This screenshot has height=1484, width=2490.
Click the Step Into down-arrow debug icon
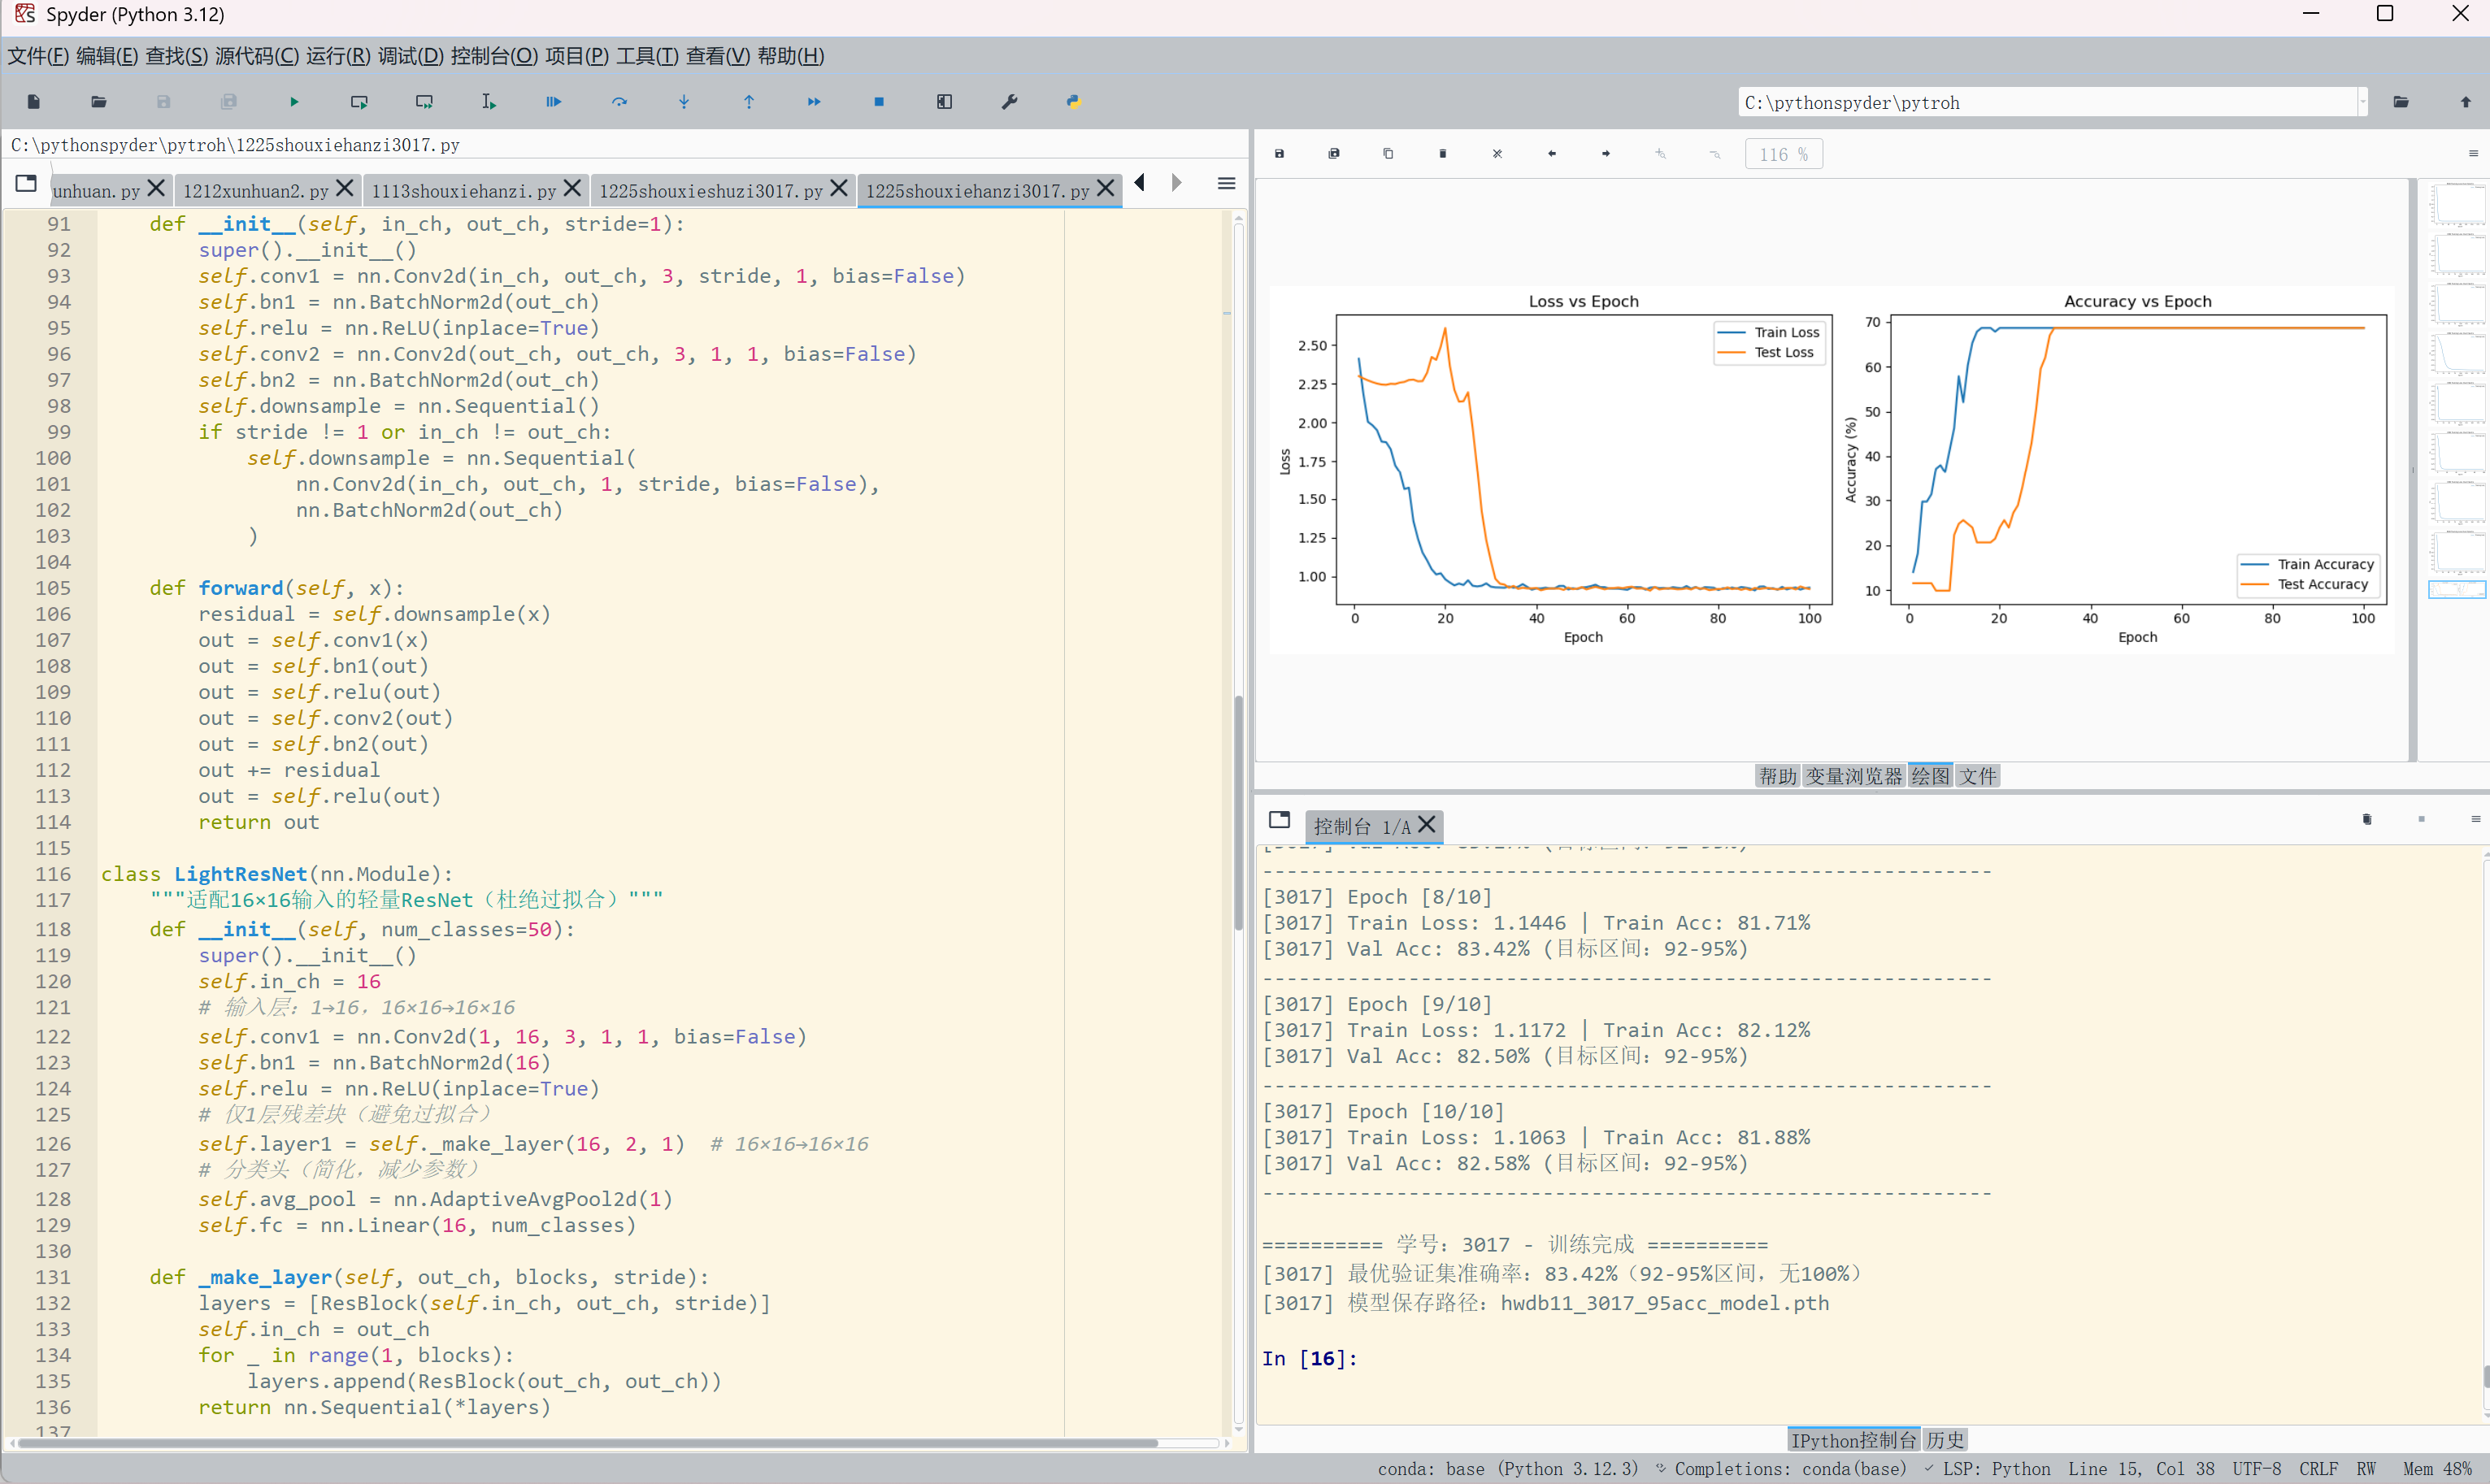tap(684, 102)
